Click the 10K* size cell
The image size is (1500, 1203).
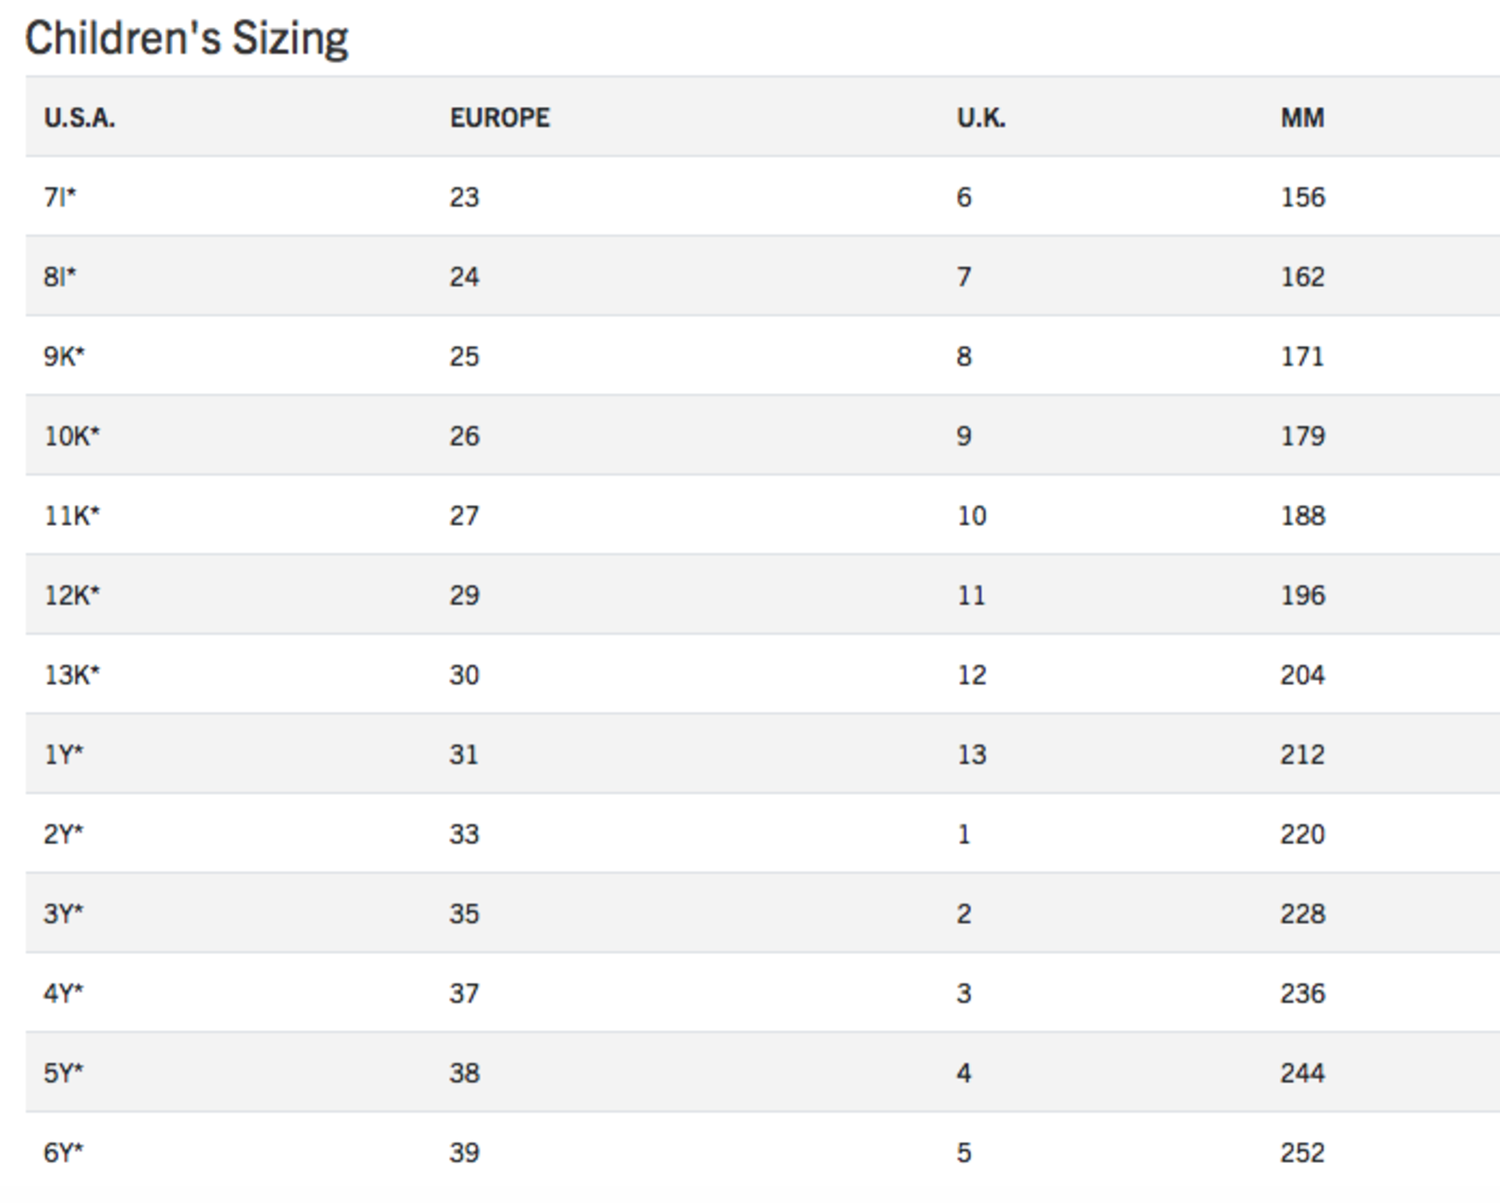tap(71, 436)
